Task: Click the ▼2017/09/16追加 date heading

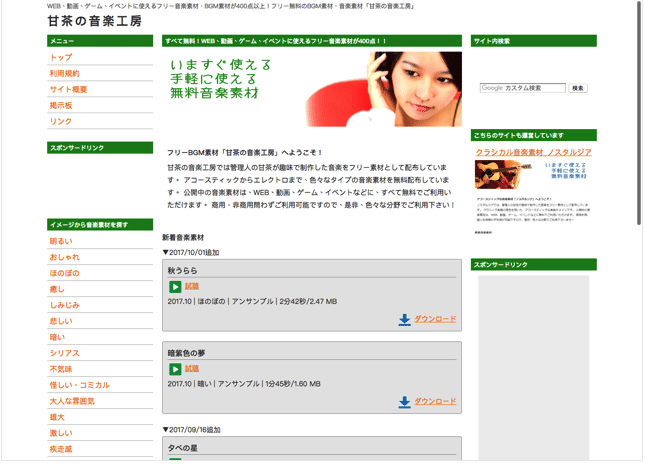Action: [x=192, y=430]
